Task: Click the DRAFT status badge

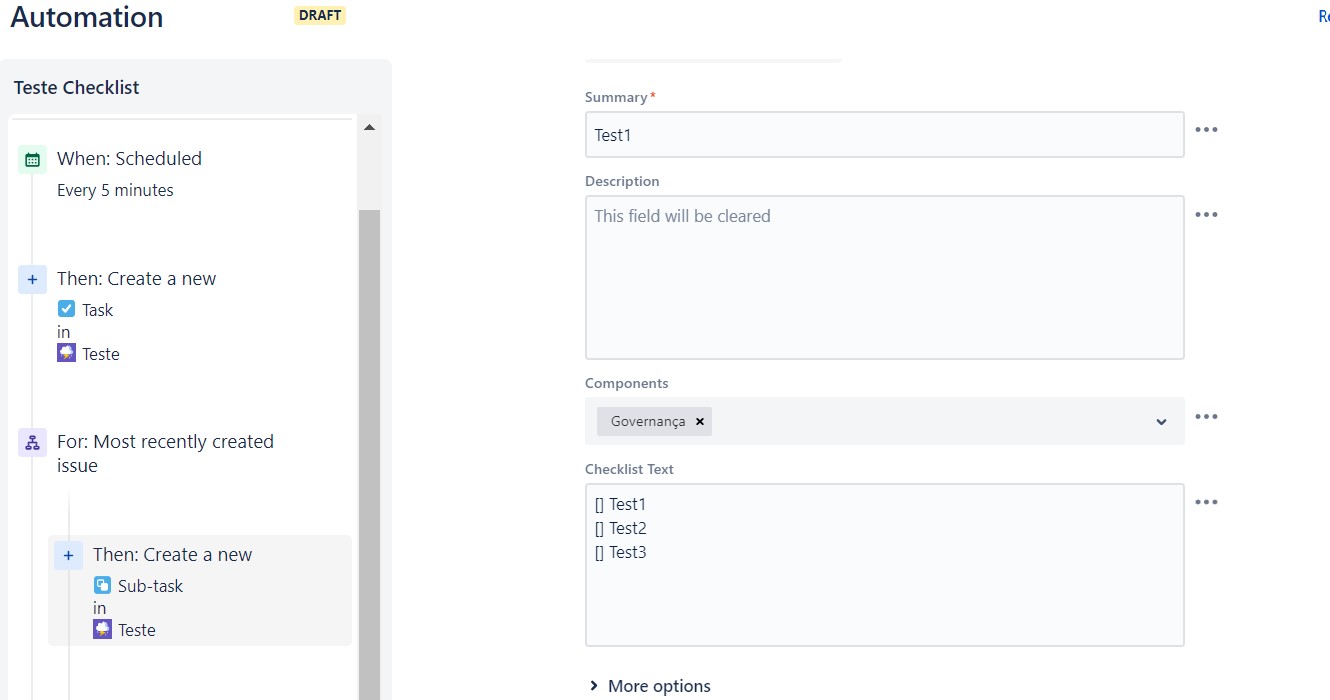Action: [320, 16]
